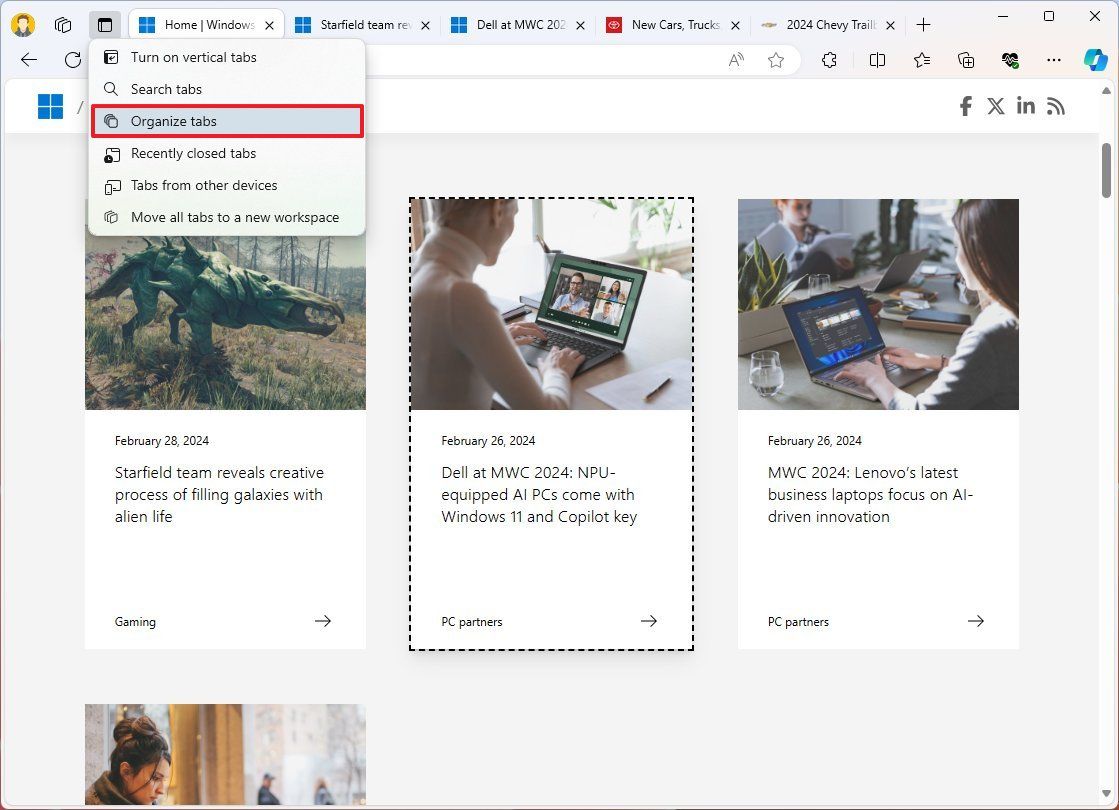
Task: Open the Lenovo MWC 2024 article arrow
Action: 975,621
